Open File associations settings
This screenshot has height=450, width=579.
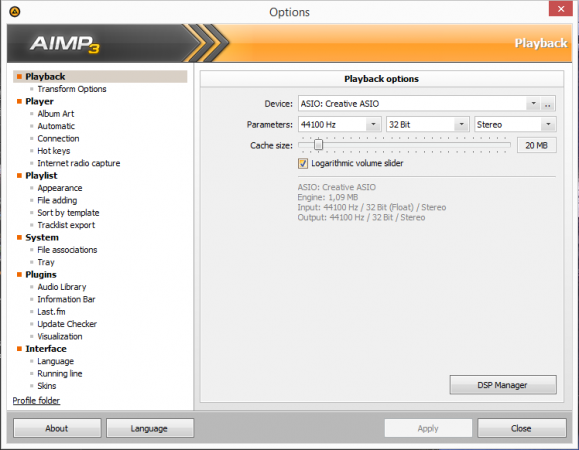pos(67,250)
